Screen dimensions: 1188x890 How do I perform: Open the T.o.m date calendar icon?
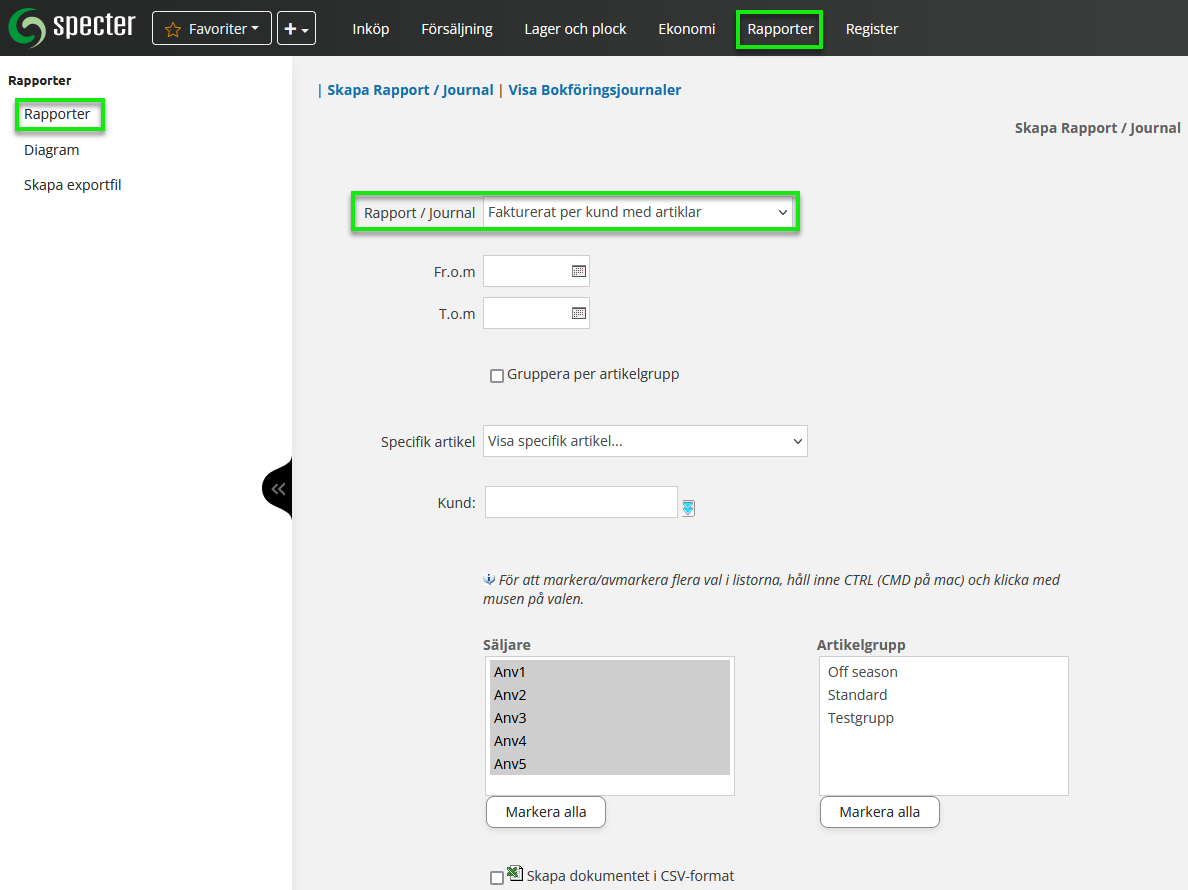[578, 313]
